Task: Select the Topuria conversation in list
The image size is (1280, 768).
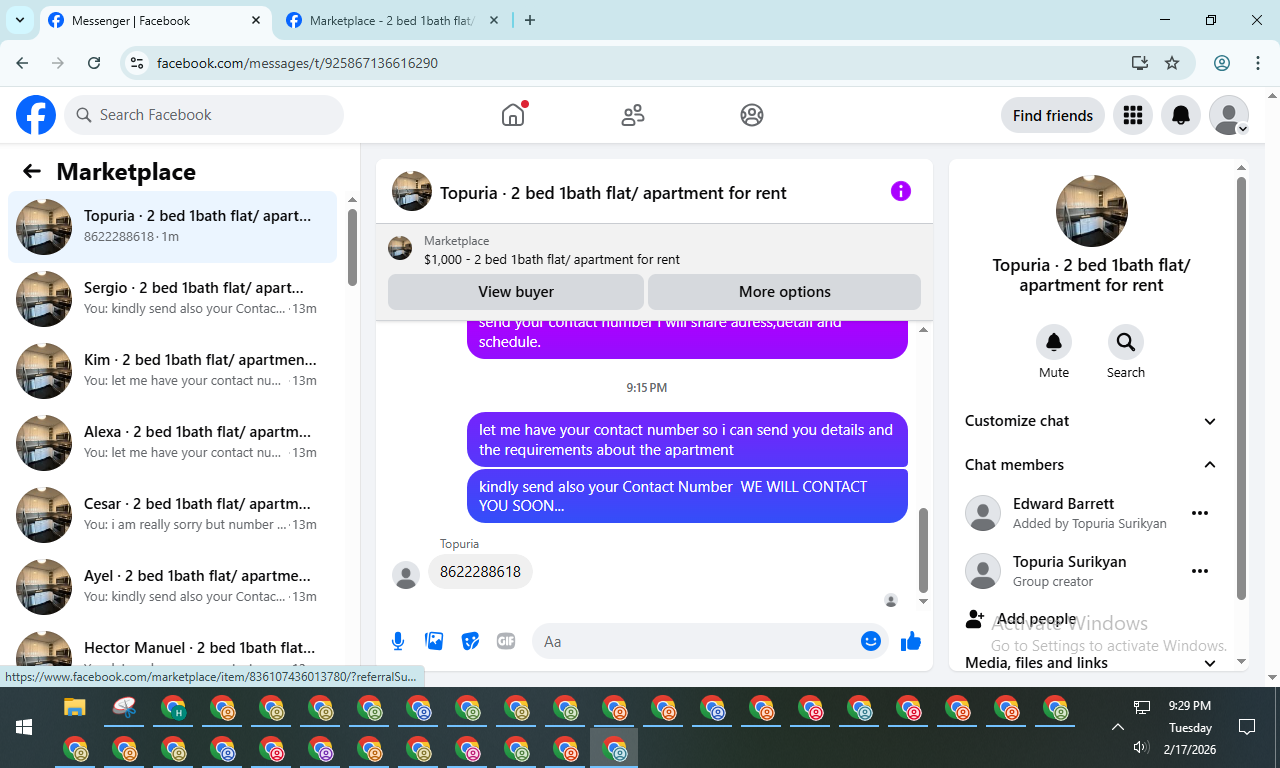Action: click(172, 227)
